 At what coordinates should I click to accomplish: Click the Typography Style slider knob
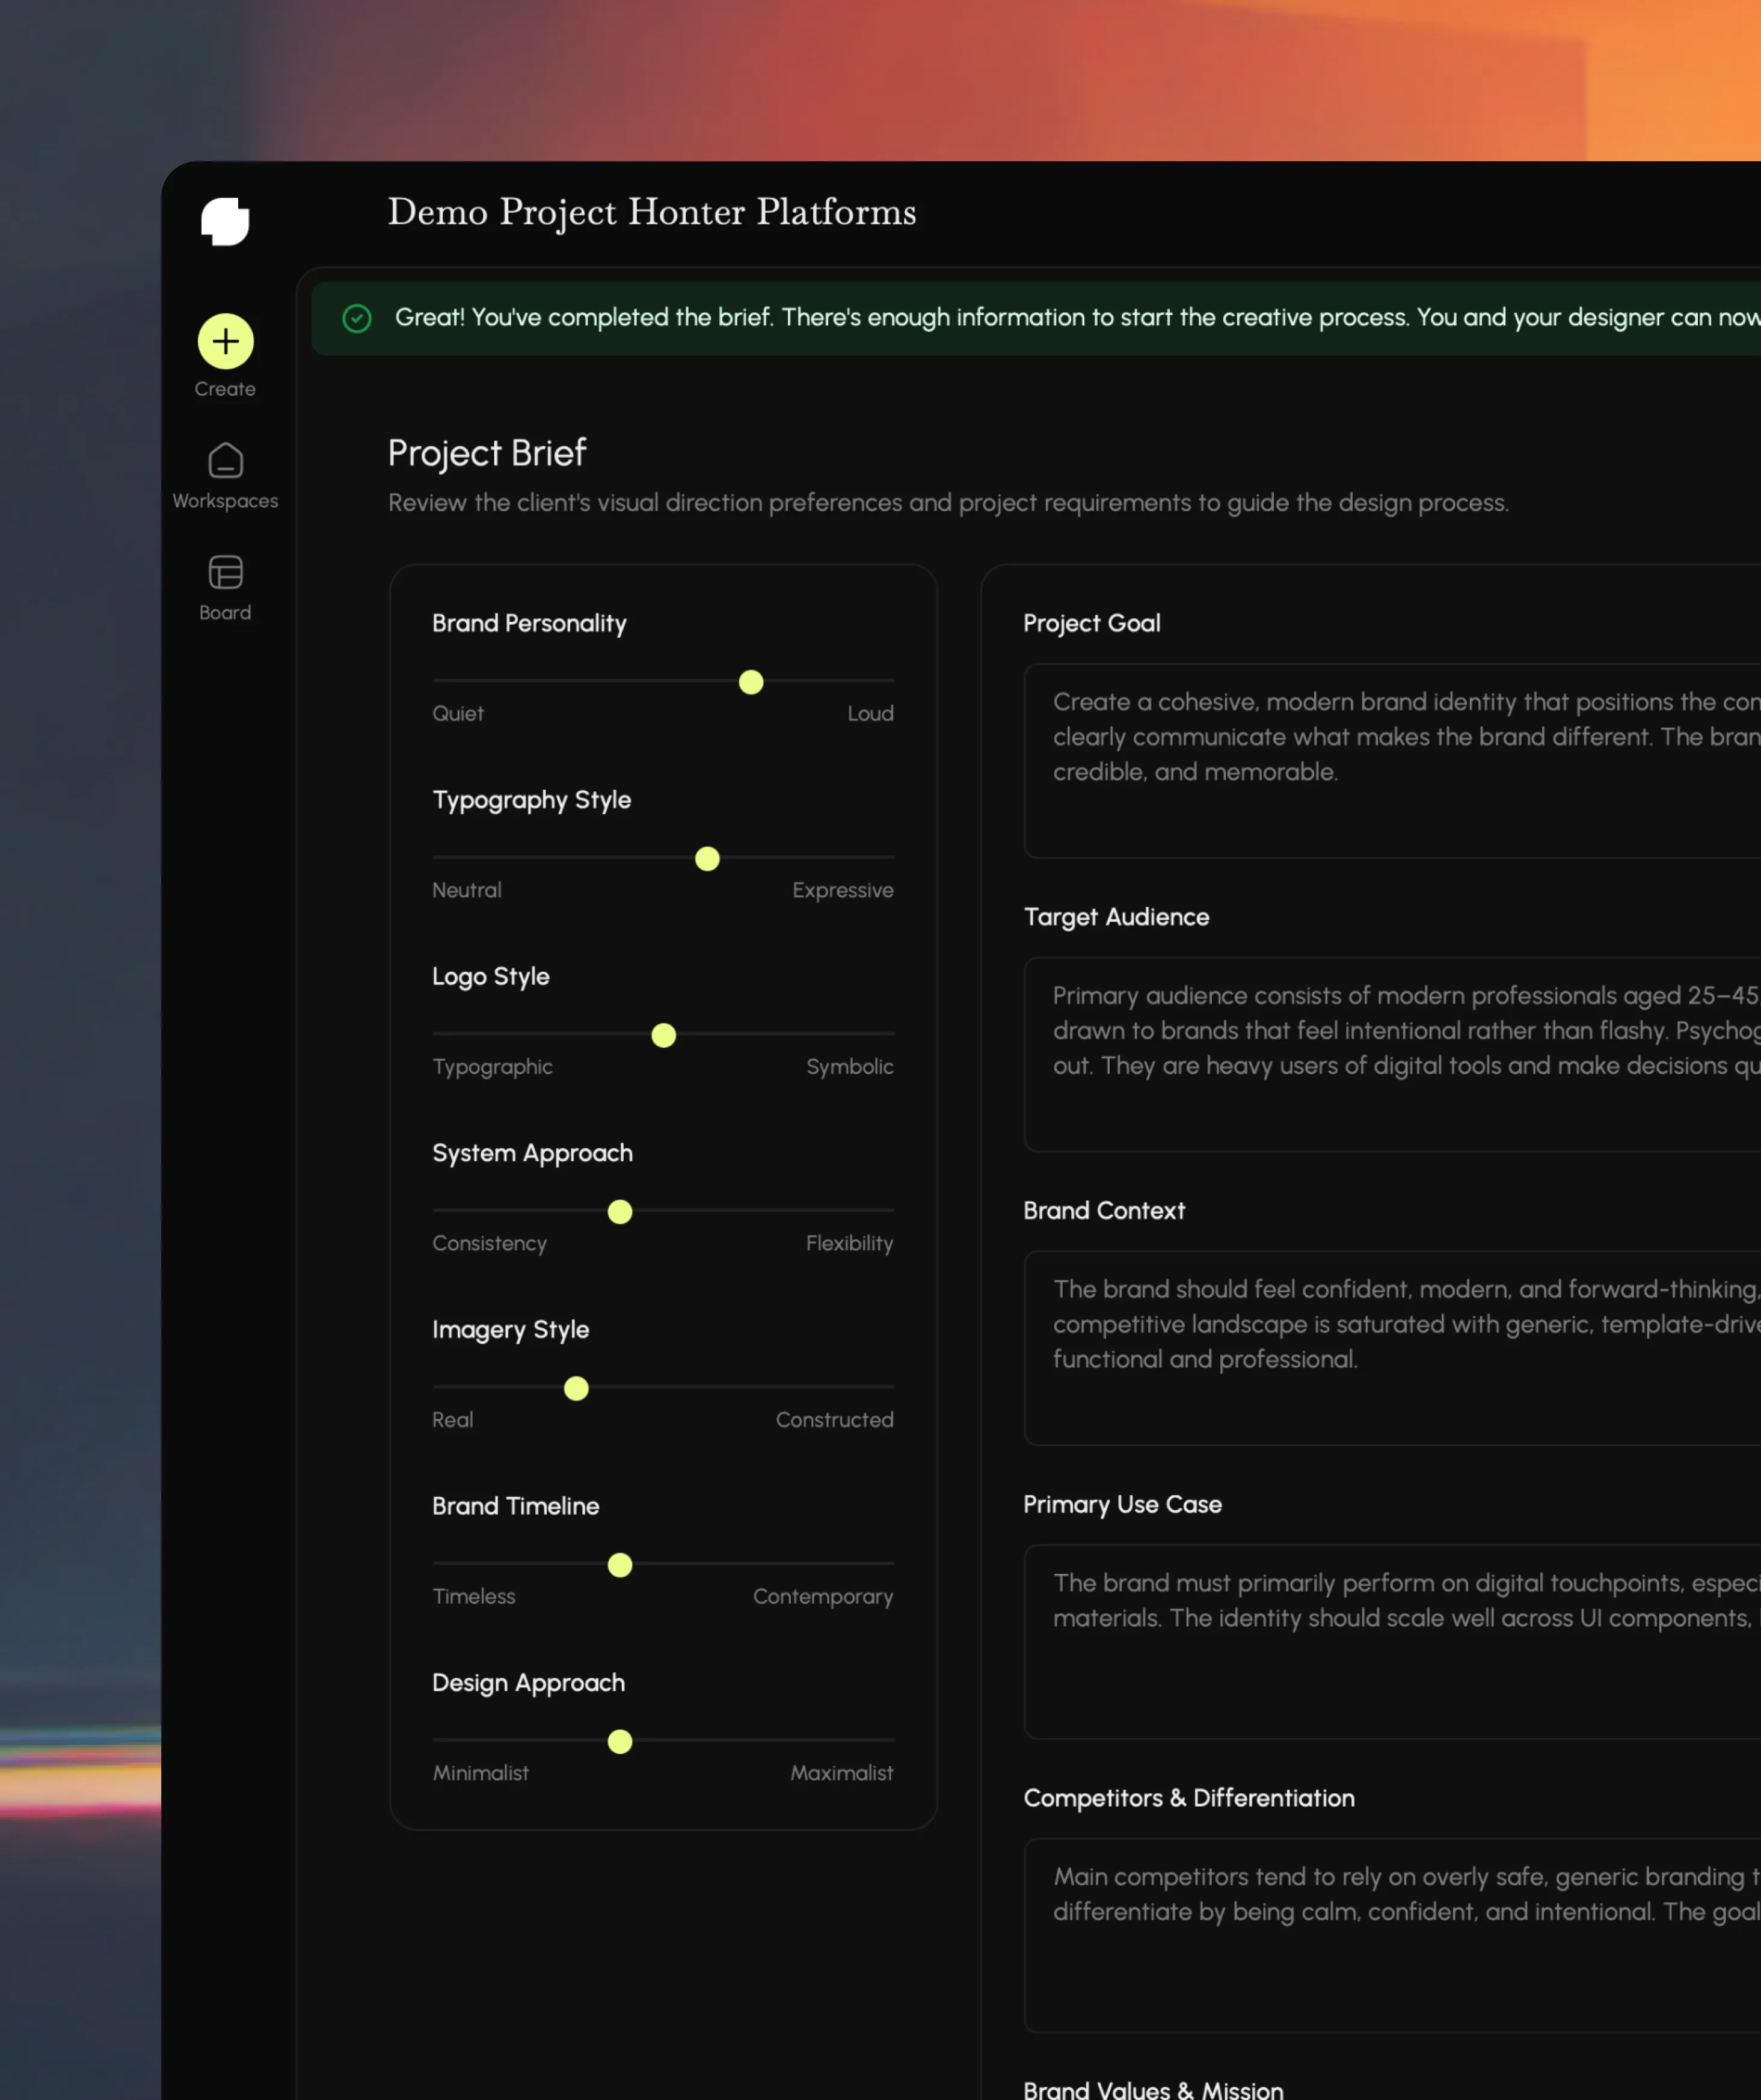(707, 859)
